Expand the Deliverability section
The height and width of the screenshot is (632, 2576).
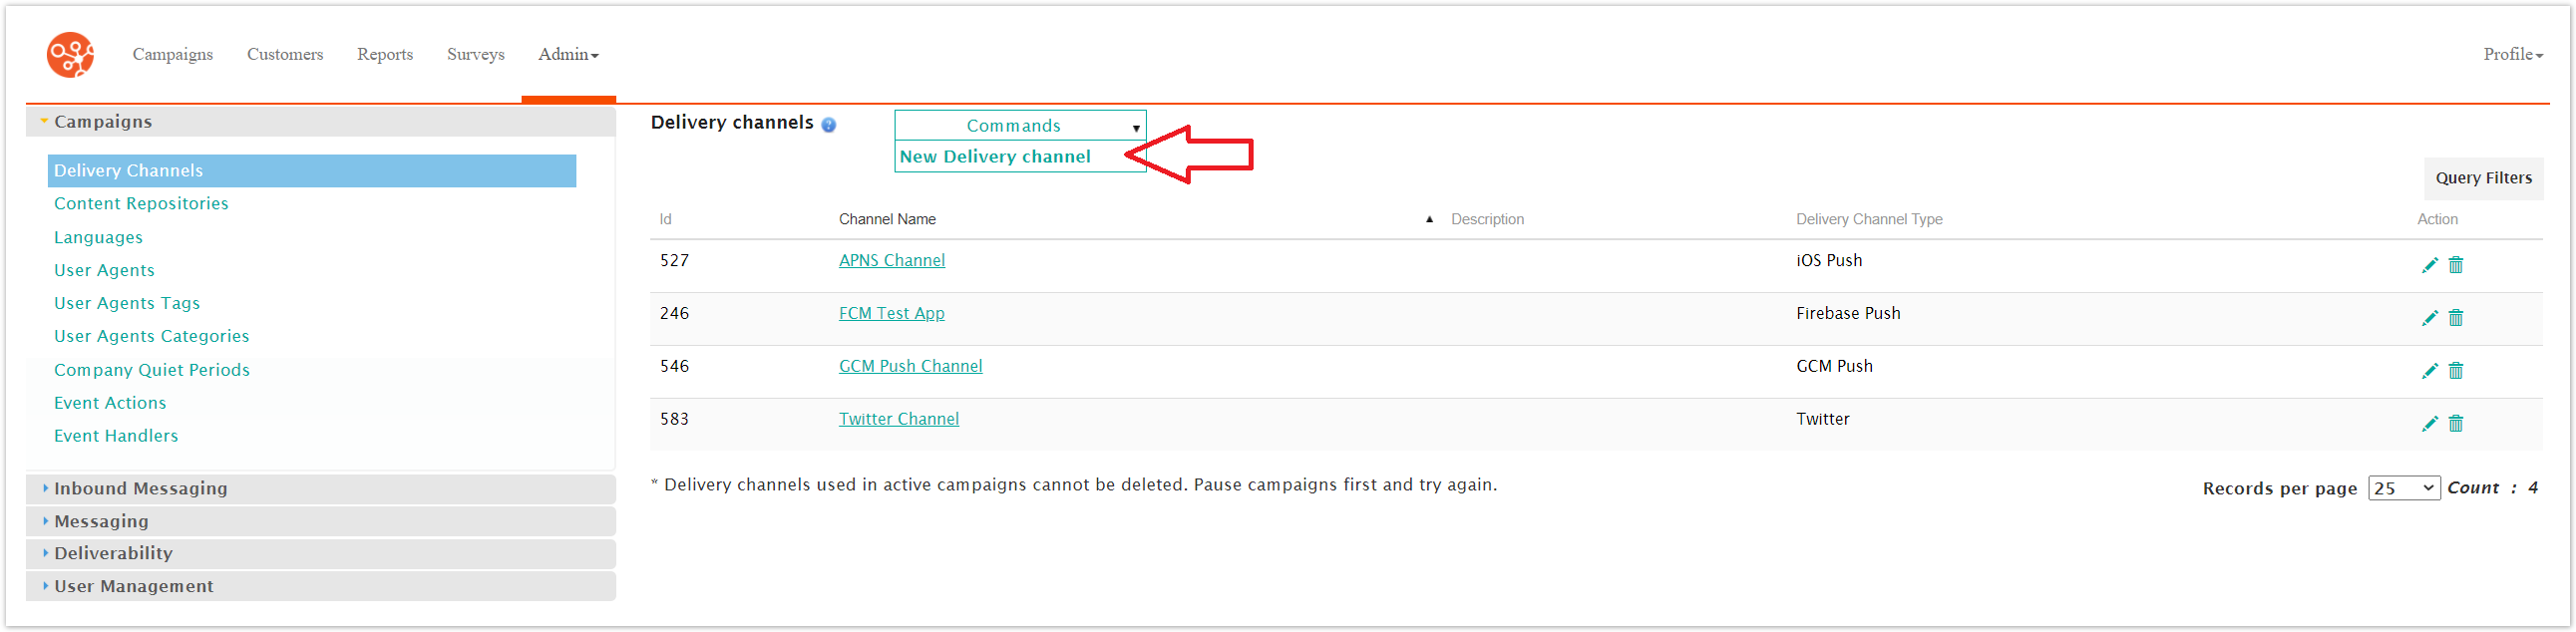tap(113, 553)
